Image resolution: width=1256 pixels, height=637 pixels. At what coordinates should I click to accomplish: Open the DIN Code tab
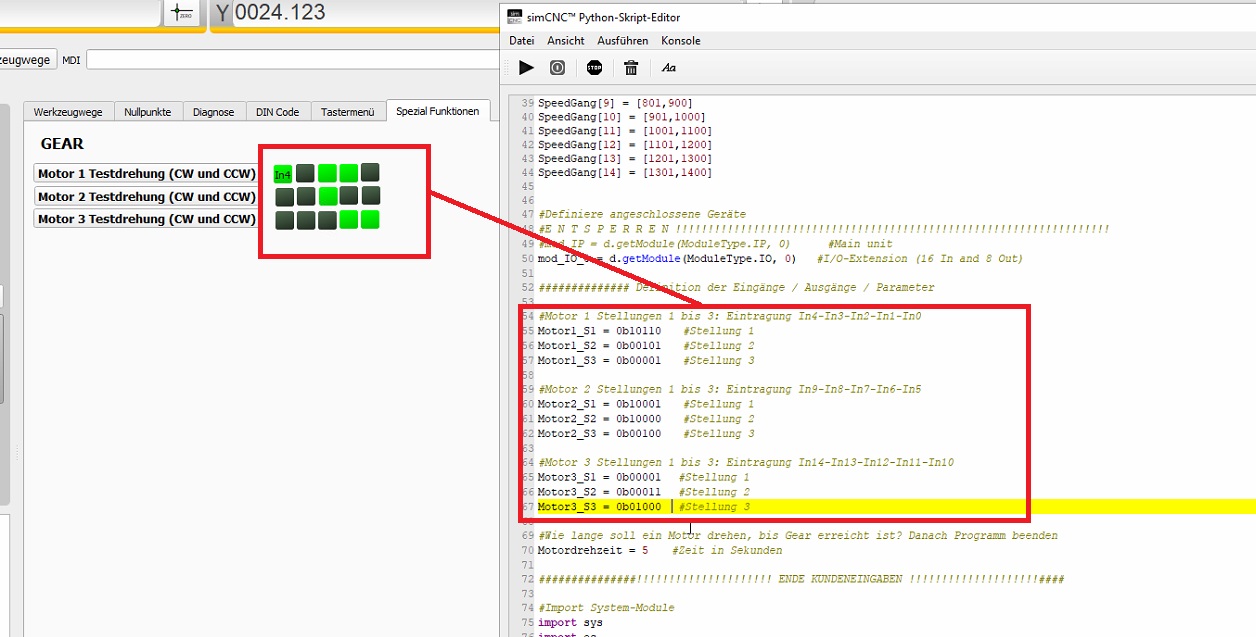(278, 112)
